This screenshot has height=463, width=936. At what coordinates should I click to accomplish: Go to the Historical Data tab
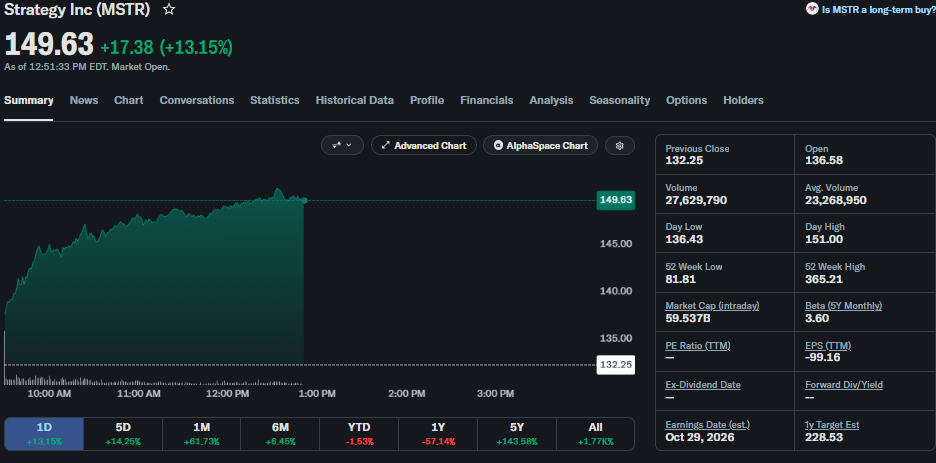point(355,100)
